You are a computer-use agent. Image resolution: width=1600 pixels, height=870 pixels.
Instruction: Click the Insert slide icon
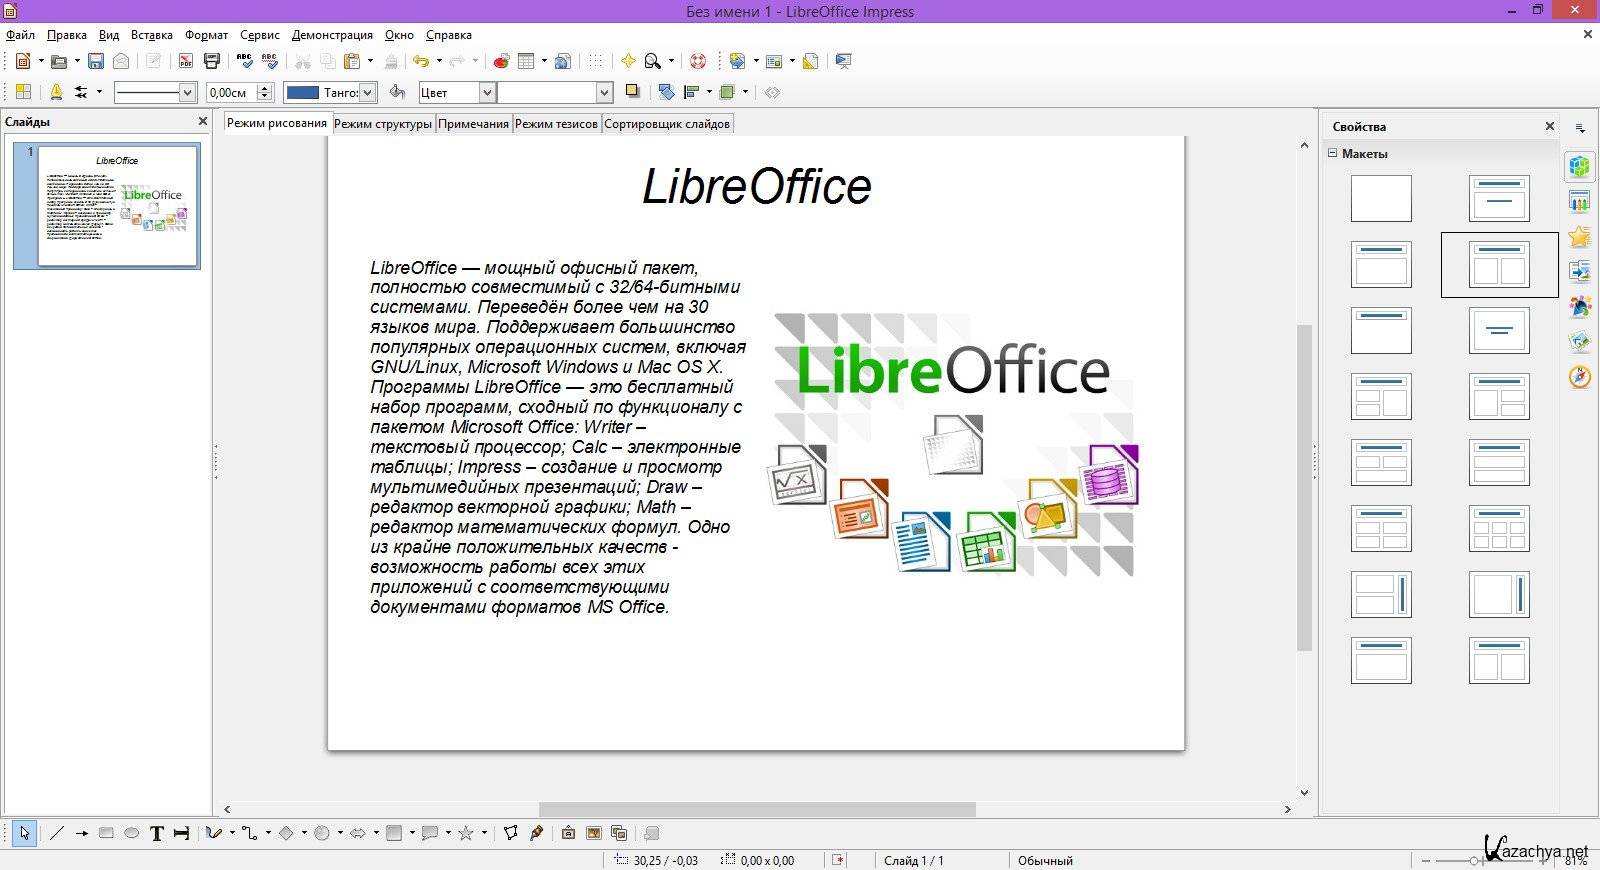[737, 61]
